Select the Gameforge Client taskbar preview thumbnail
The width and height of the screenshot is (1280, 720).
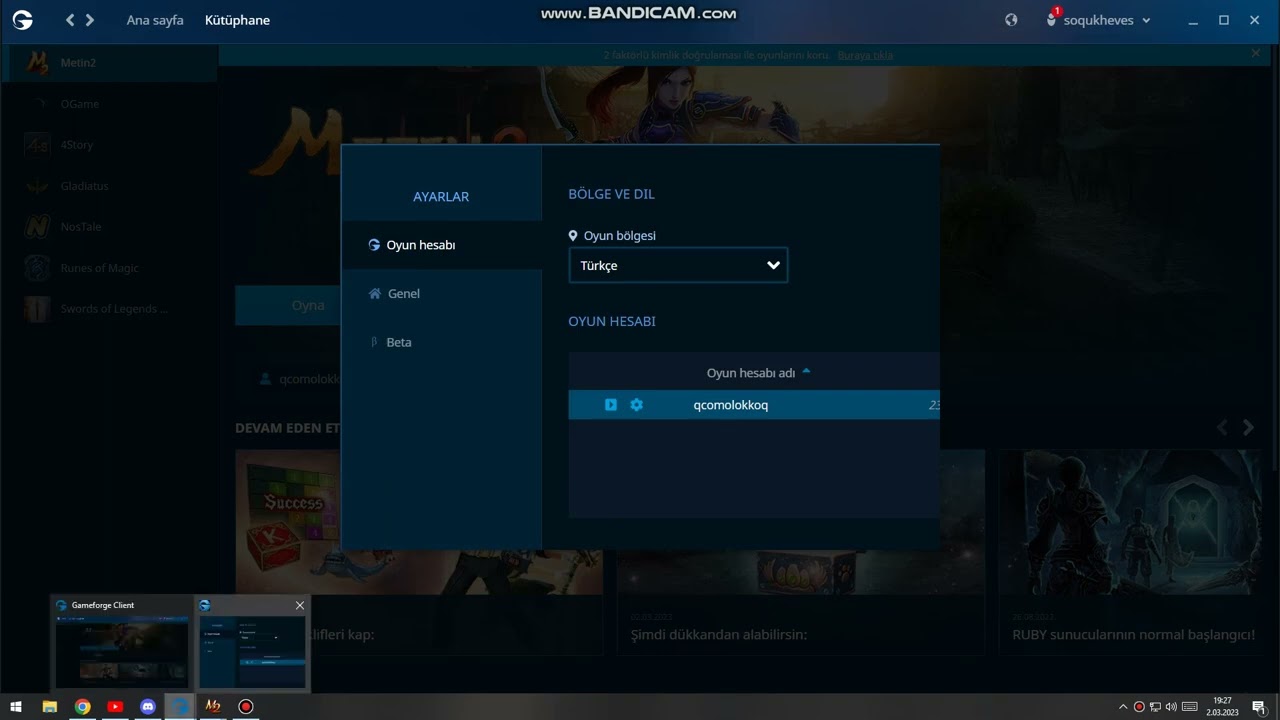point(122,643)
